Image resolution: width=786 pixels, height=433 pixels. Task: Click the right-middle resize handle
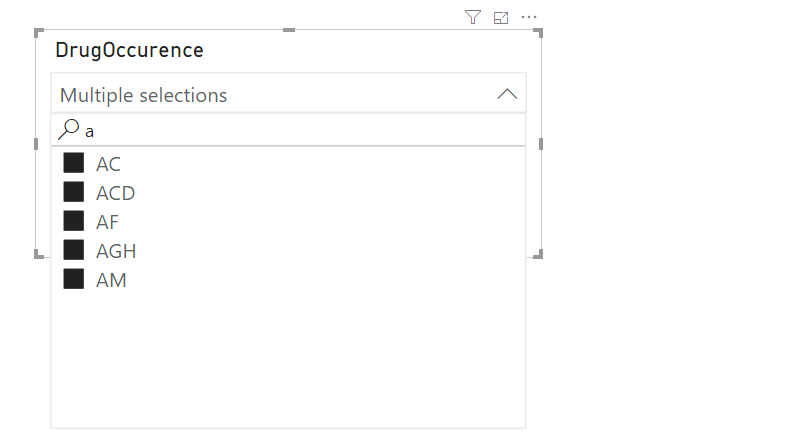(x=541, y=144)
